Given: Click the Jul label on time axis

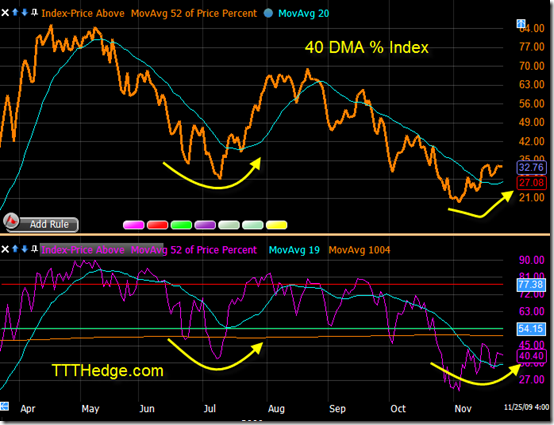Looking at the screenshot, I should (x=210, y=409).
